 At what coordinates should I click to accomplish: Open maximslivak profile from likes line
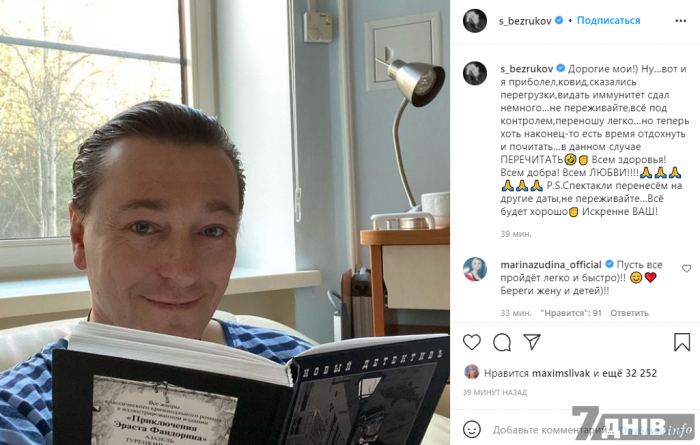[561, 373]
